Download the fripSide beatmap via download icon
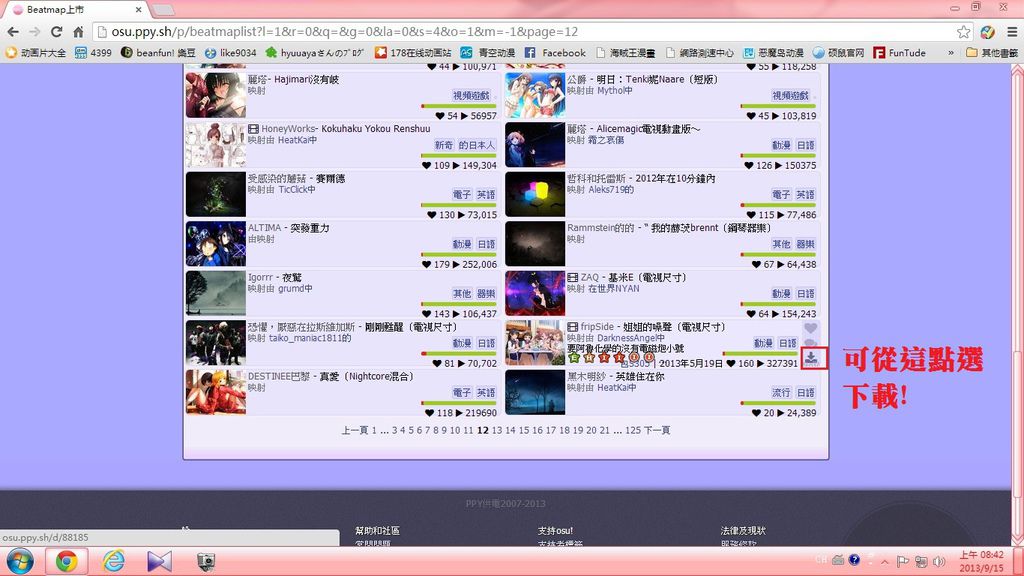Image resolution: width=1024 pixels, height=576 pixels. (810, 357)
